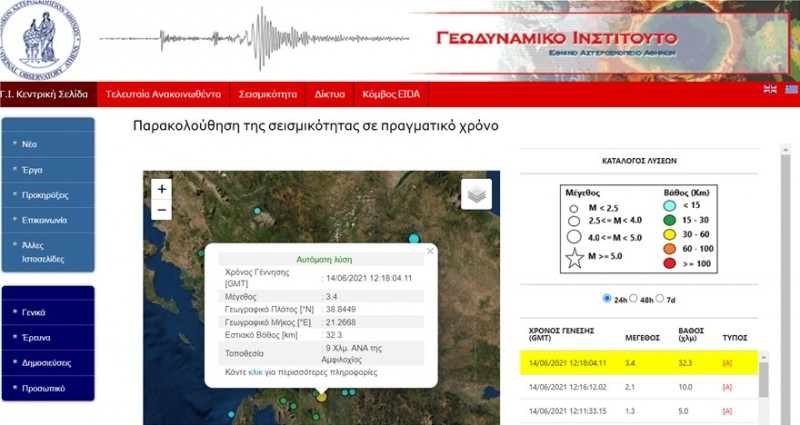Select the 48h time range radio
Viewport: 800px width, 425px height.
pos(634,298)
